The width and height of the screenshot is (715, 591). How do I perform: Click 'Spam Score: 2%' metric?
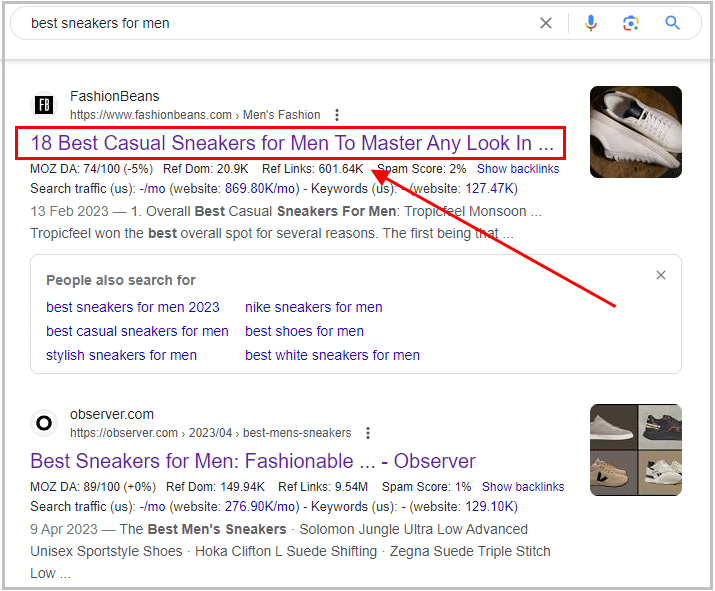[x=421, y=169]
